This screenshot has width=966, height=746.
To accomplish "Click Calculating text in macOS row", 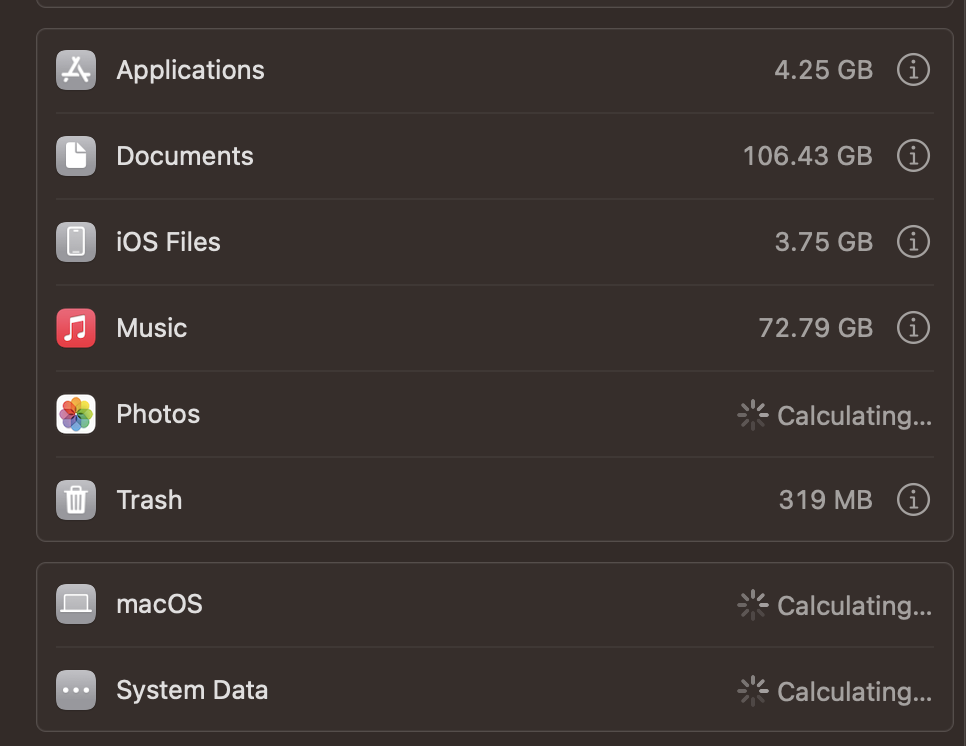I will 854,606.
